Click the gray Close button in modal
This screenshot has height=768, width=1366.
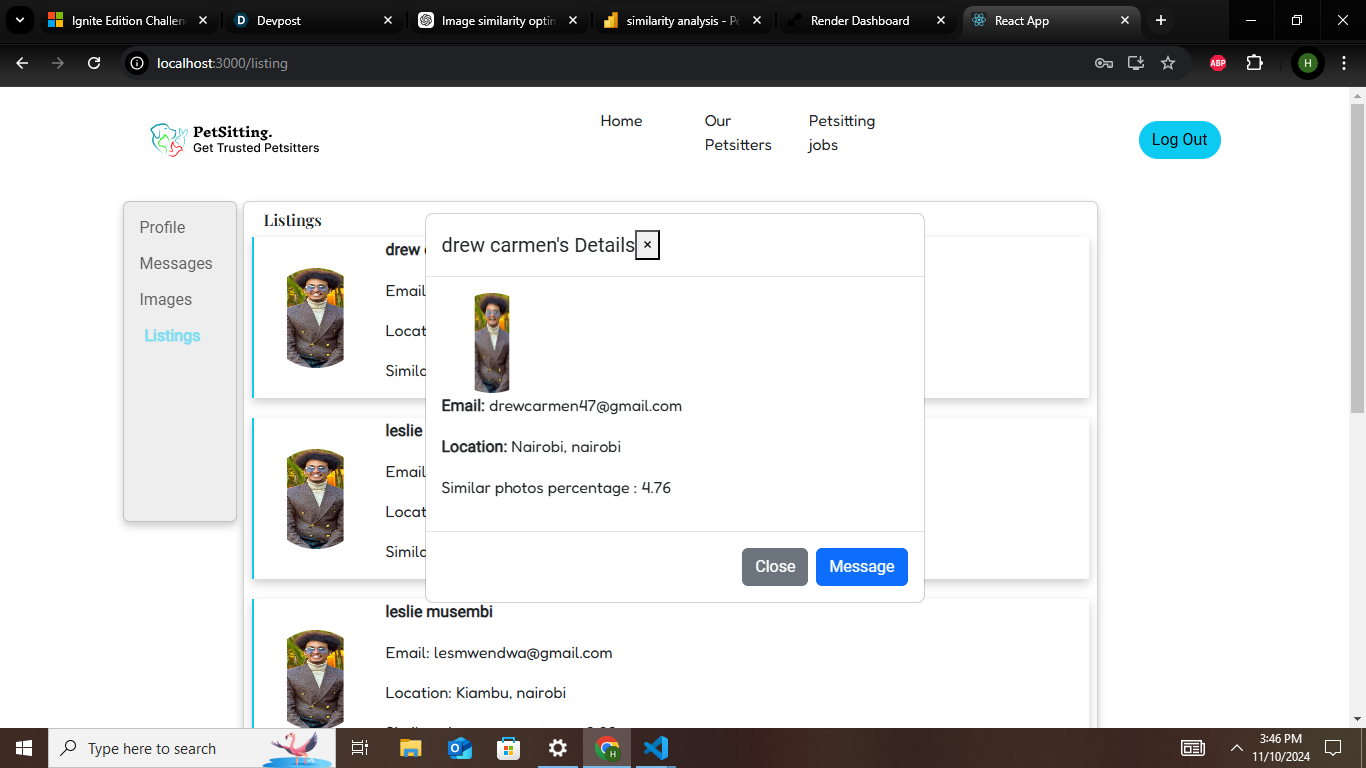[x=775, y=567]
